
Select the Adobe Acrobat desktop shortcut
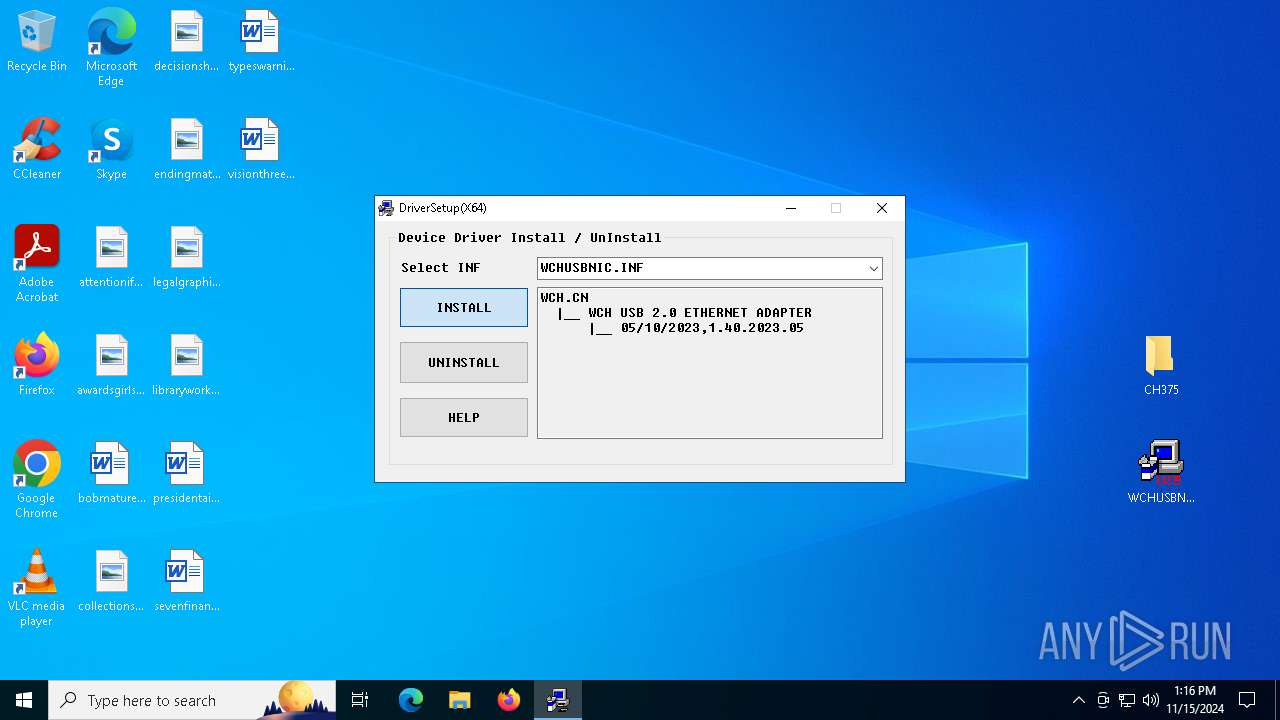pos(37,264)
